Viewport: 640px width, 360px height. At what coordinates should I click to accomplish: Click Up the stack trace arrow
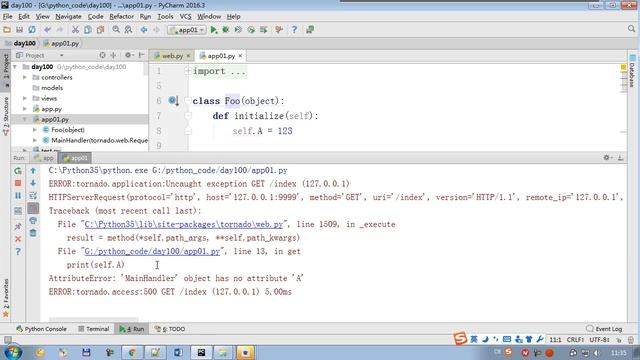33,171
